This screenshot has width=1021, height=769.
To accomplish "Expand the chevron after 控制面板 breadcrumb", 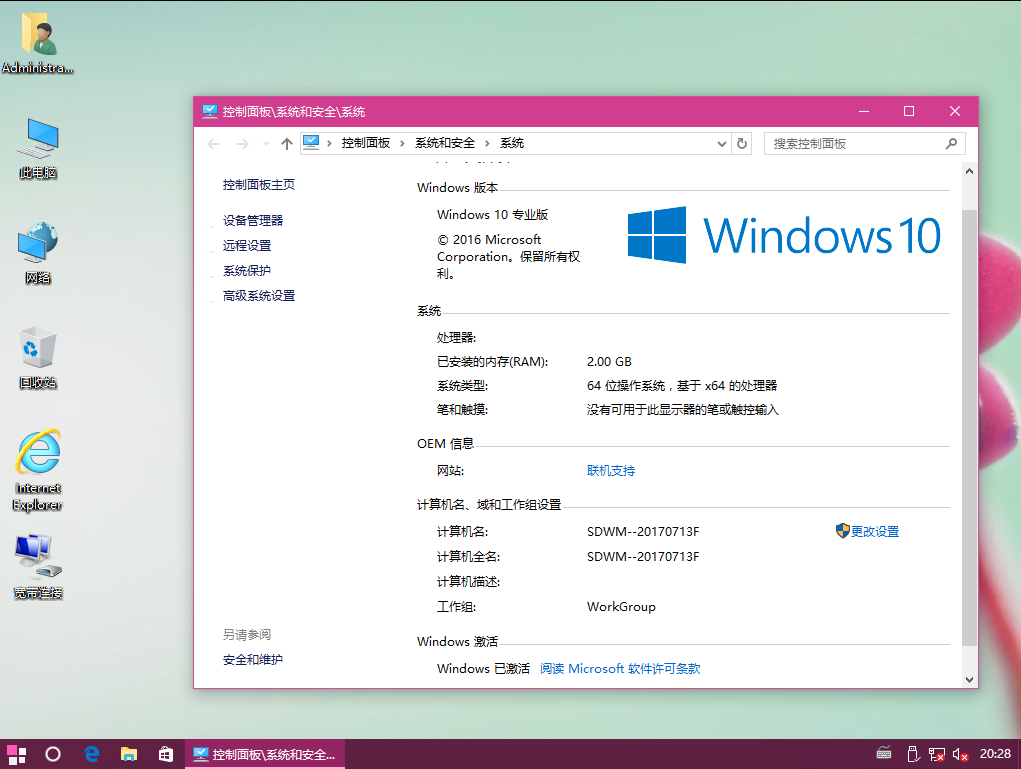I will [x=402, y=143].
